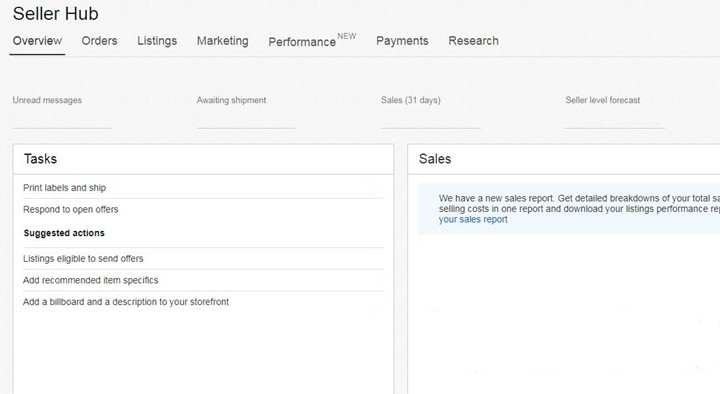Click the Unread messages summary
This screenshot has width=720, height=394.
click(47, 100)
